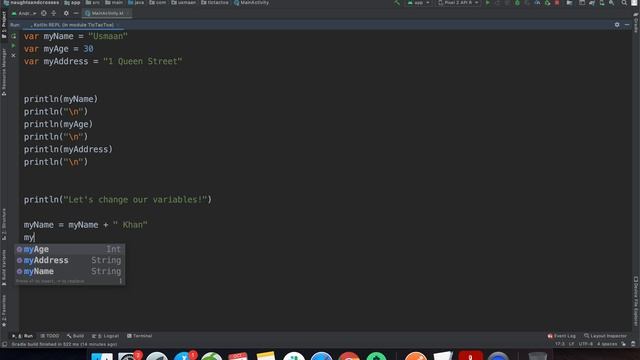The image size is (640, 360).
Task: Open Resource Manager from the left strip
Action: [4, 72]
